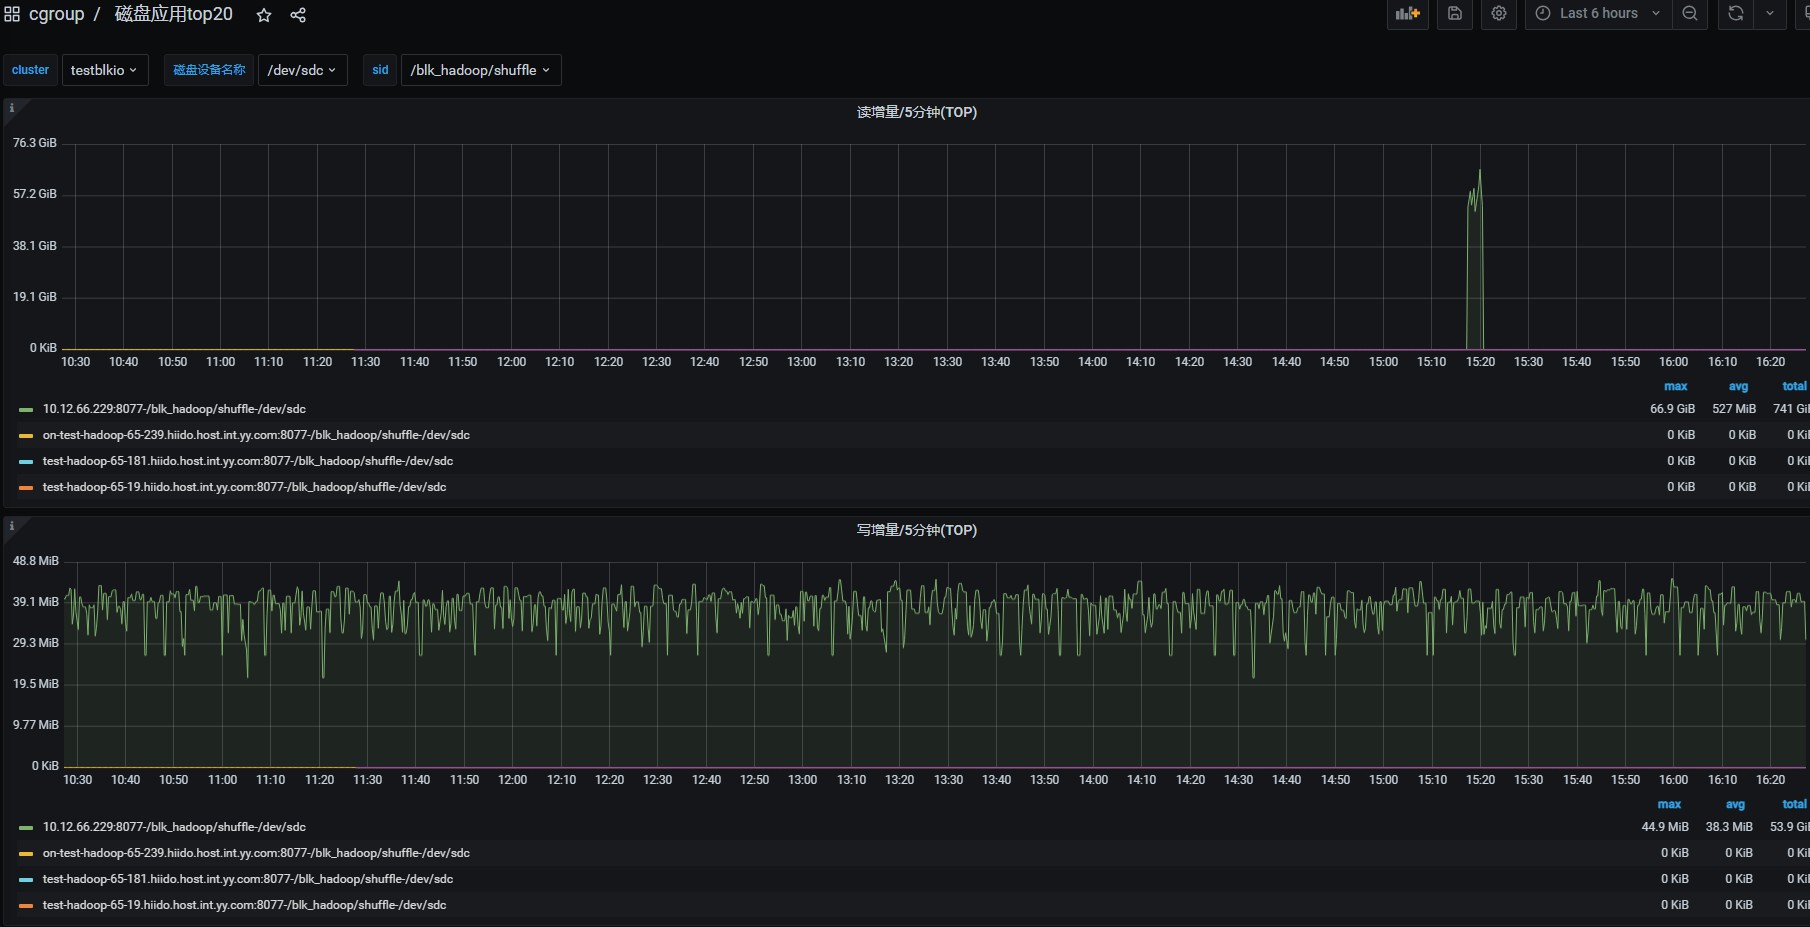Open the cgroup folder link
Viewport: 1810px width, 927px height.
point(56,14)
